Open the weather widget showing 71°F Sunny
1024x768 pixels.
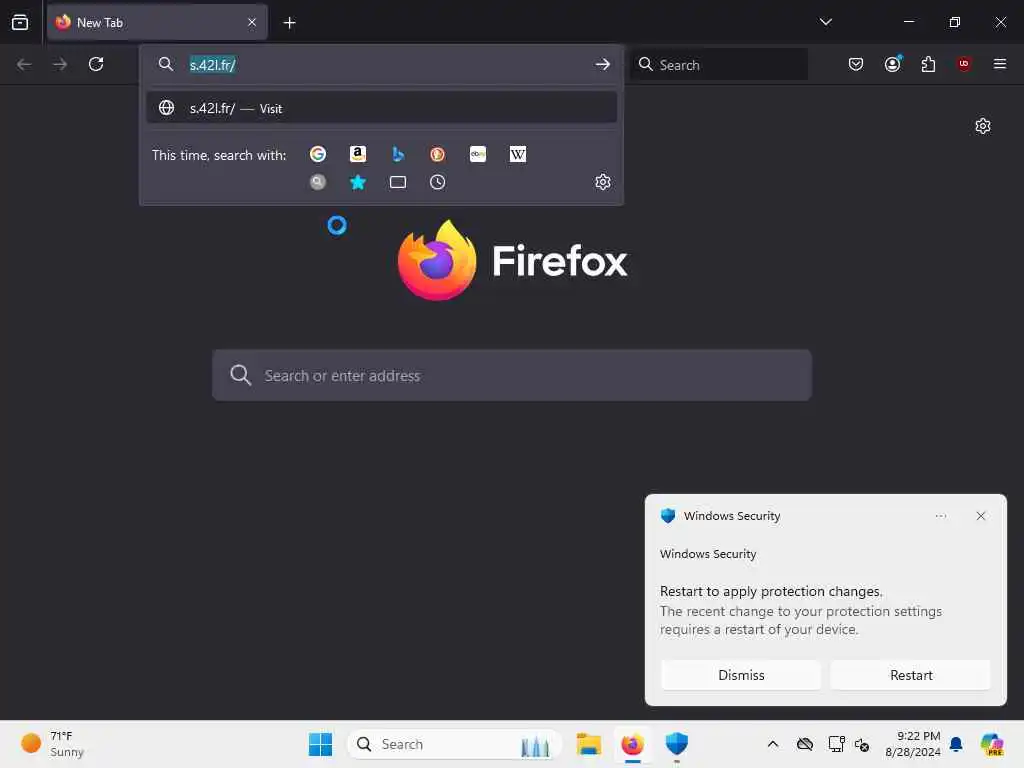pyautogui.click(x=52, y=744)
